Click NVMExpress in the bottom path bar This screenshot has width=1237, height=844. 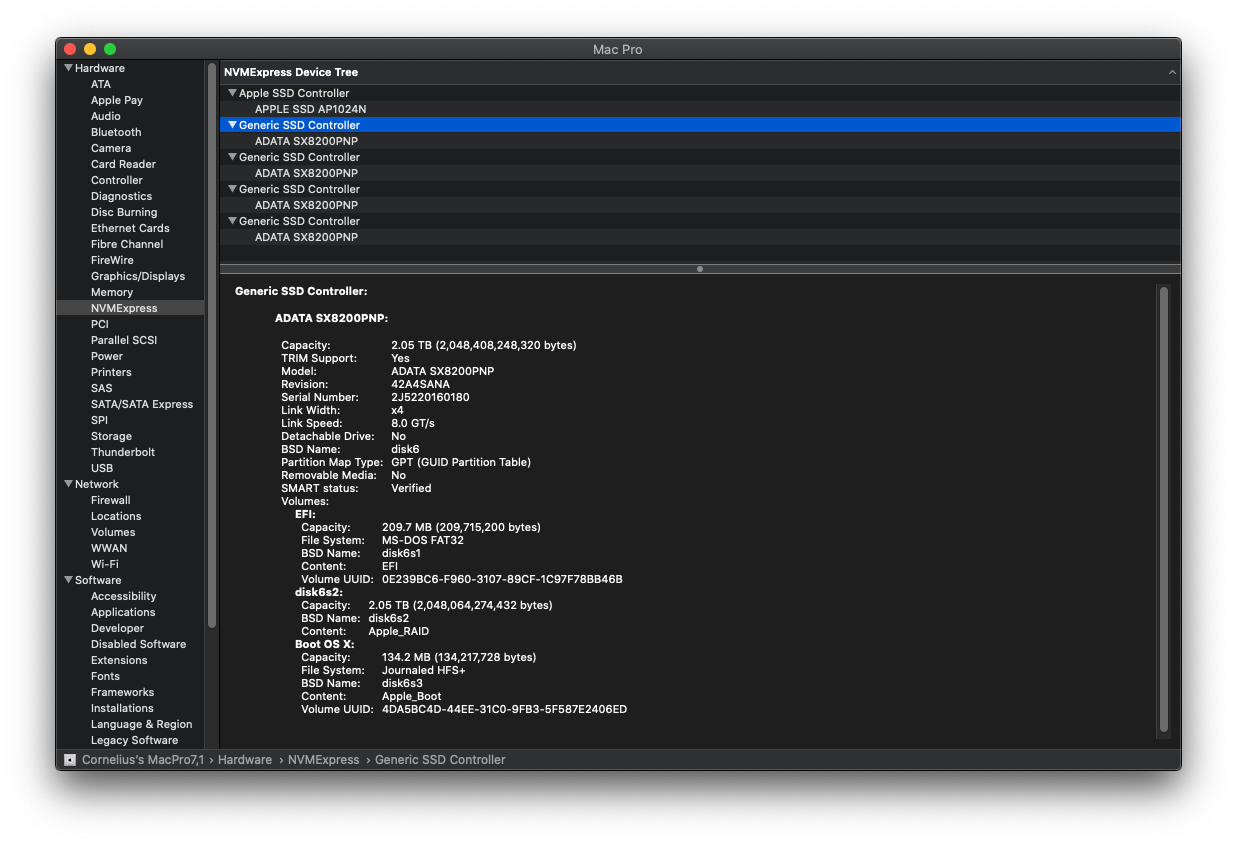[324, 760]
